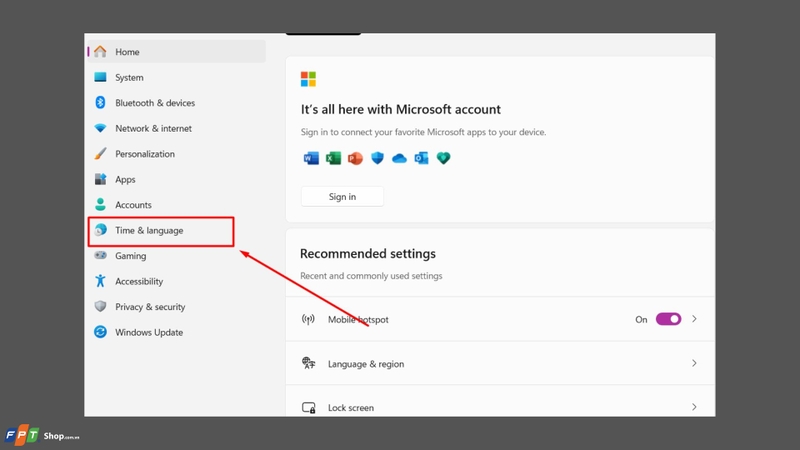Viewport: 800px width, 450px height.
Task: Click the Apps icon in sidebar
Action: tap(101, 179)
